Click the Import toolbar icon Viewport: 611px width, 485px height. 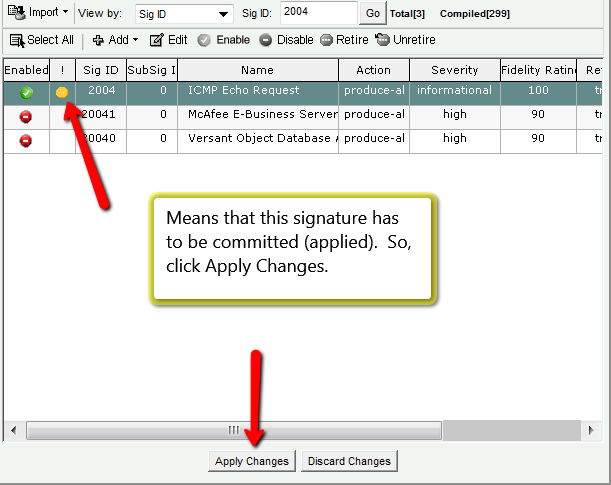17,13
